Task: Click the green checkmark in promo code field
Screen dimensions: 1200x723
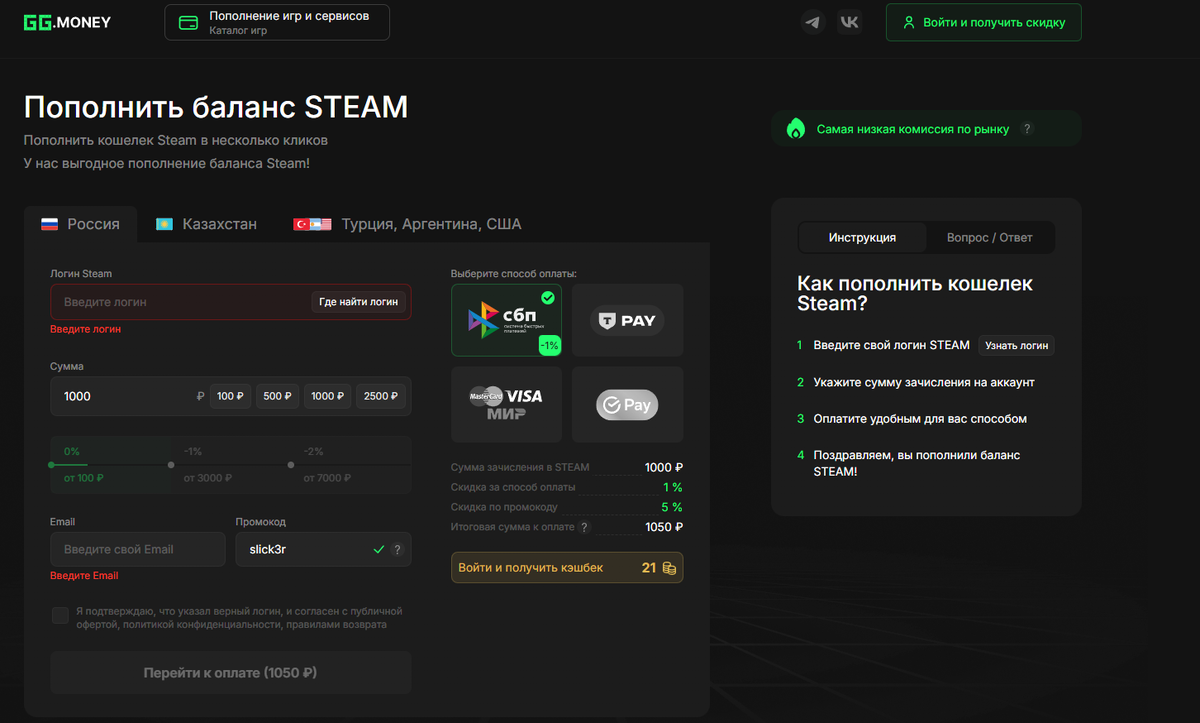Action: pyautogui.click(x=378, y=549)
